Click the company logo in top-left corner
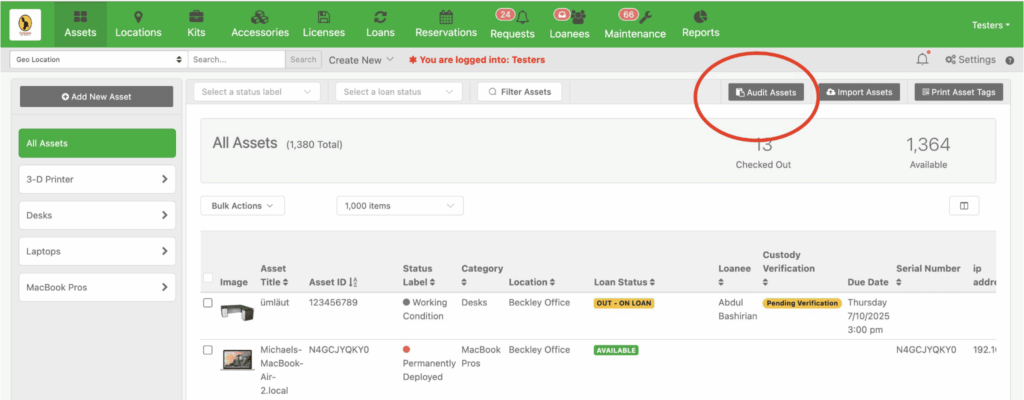The height and width of the screenshot is (400, 1024). (x=25, y=25)
